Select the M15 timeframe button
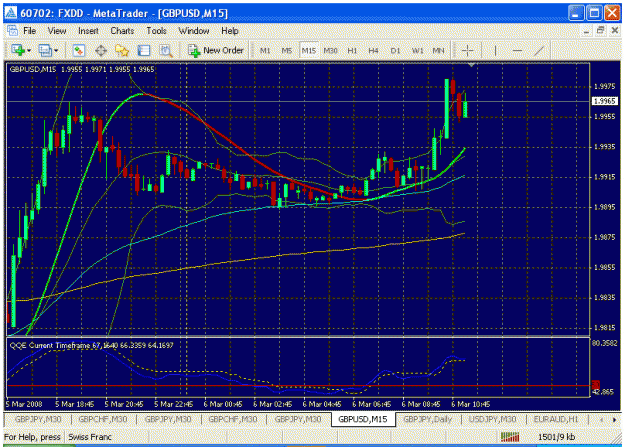625x447 pixels. click(309, 51)
